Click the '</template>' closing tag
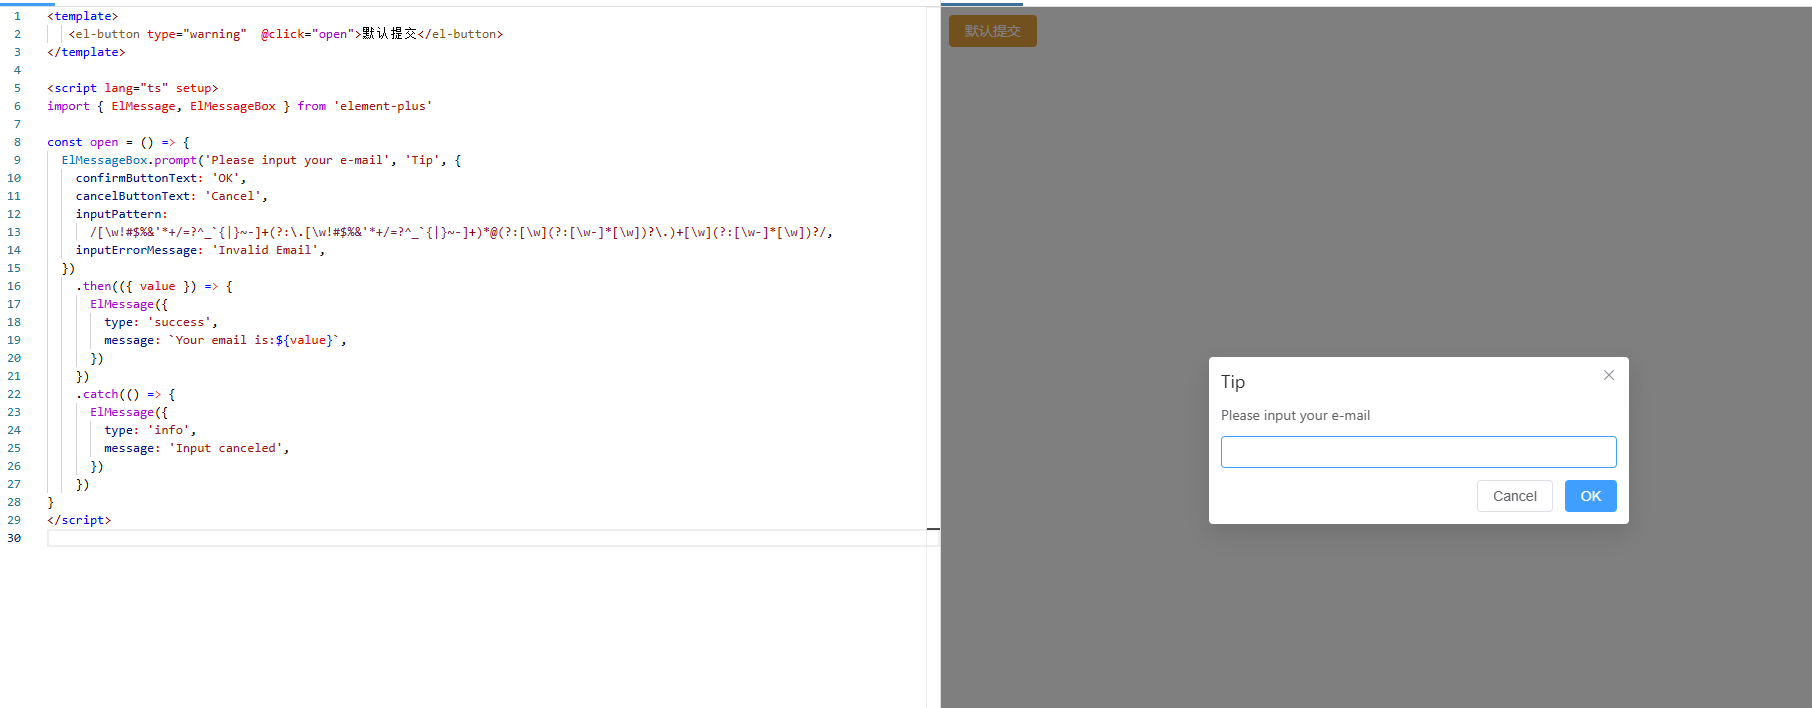Image resolution: width=1812 pixels, height=708 pixels. click(86, 52)
